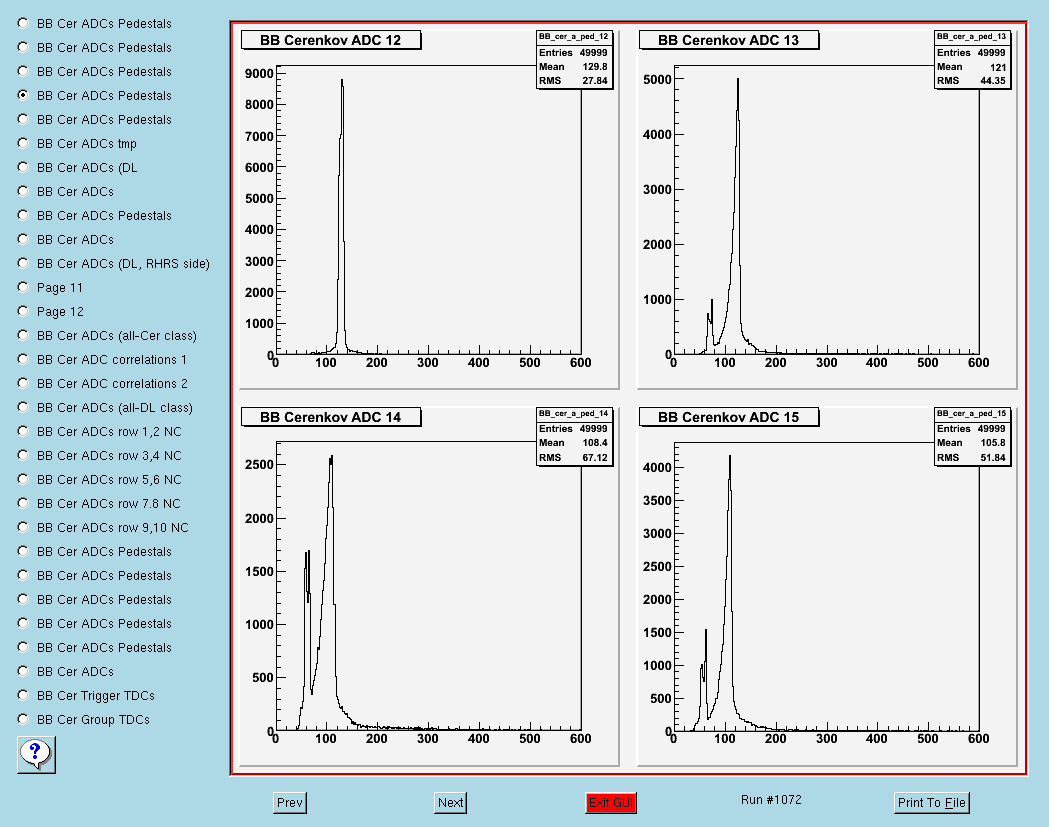
Task: Choose the BB Cer Trigger TDCs page
Action: [23, 695]
